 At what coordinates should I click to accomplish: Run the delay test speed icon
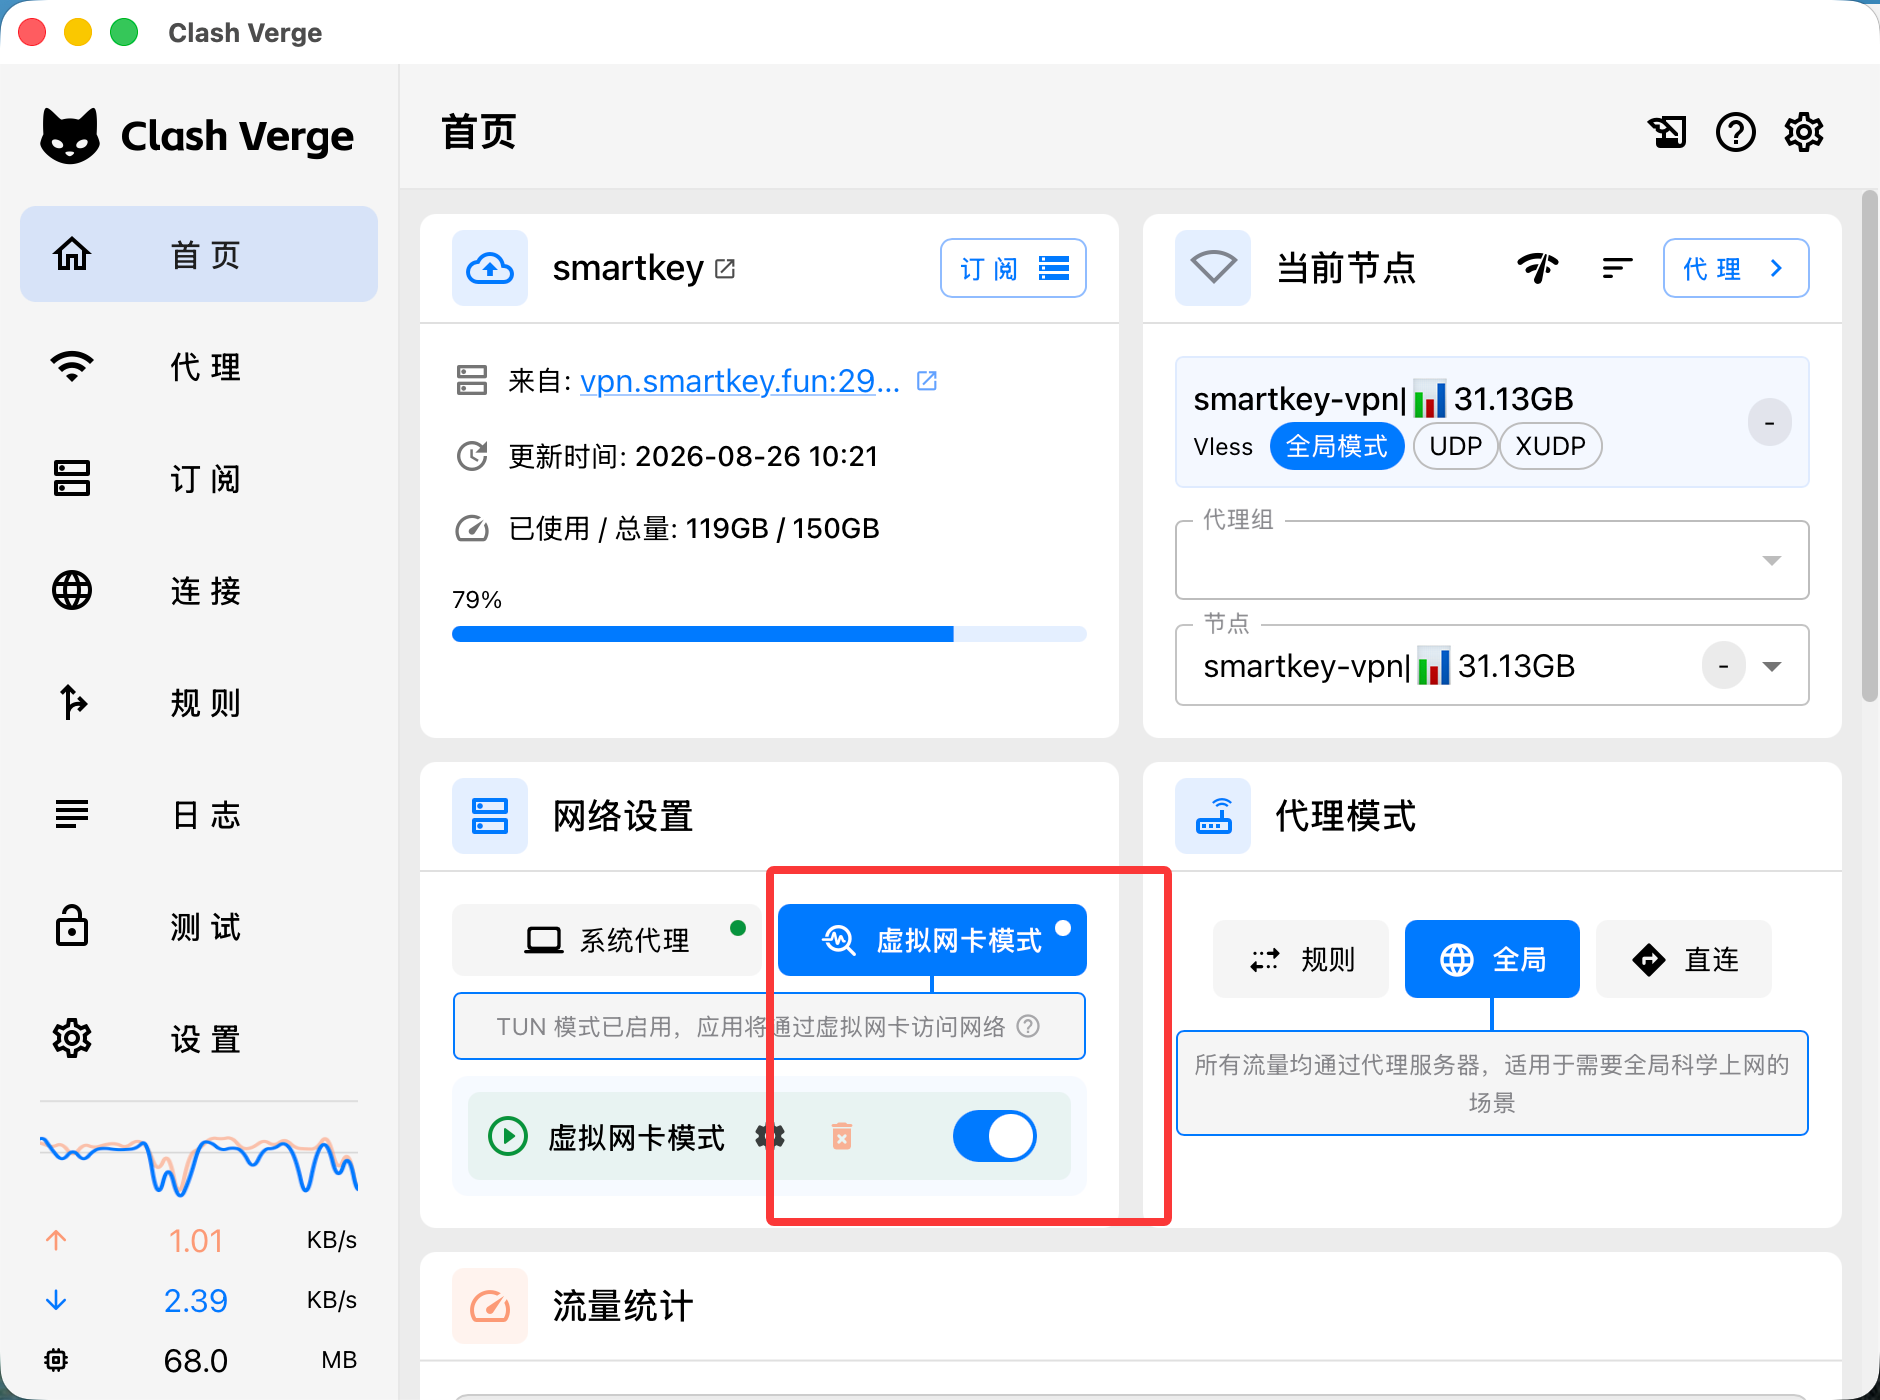coord(1538,268)
